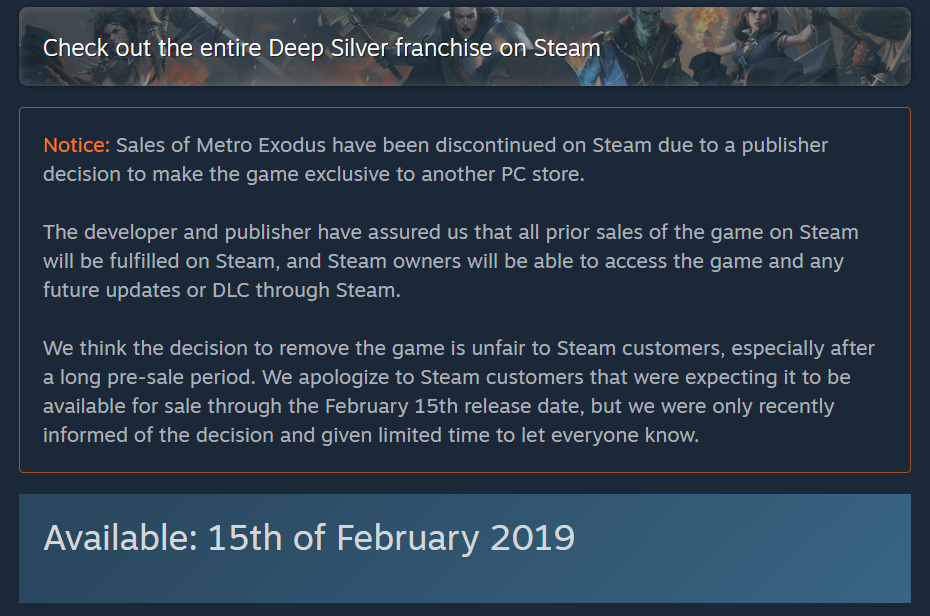Click the "Available: 15th of February 2019" heading

pyautogui.click(x=309, y=538)
